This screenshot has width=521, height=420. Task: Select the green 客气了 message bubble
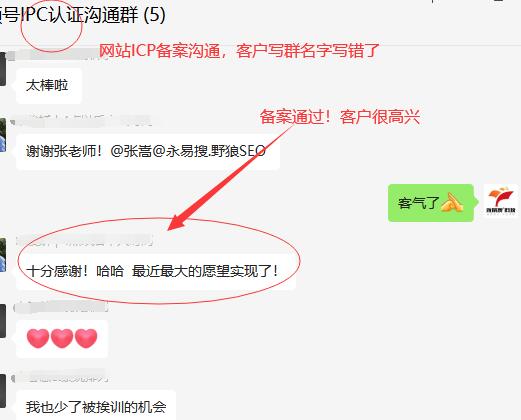point(431,203)
